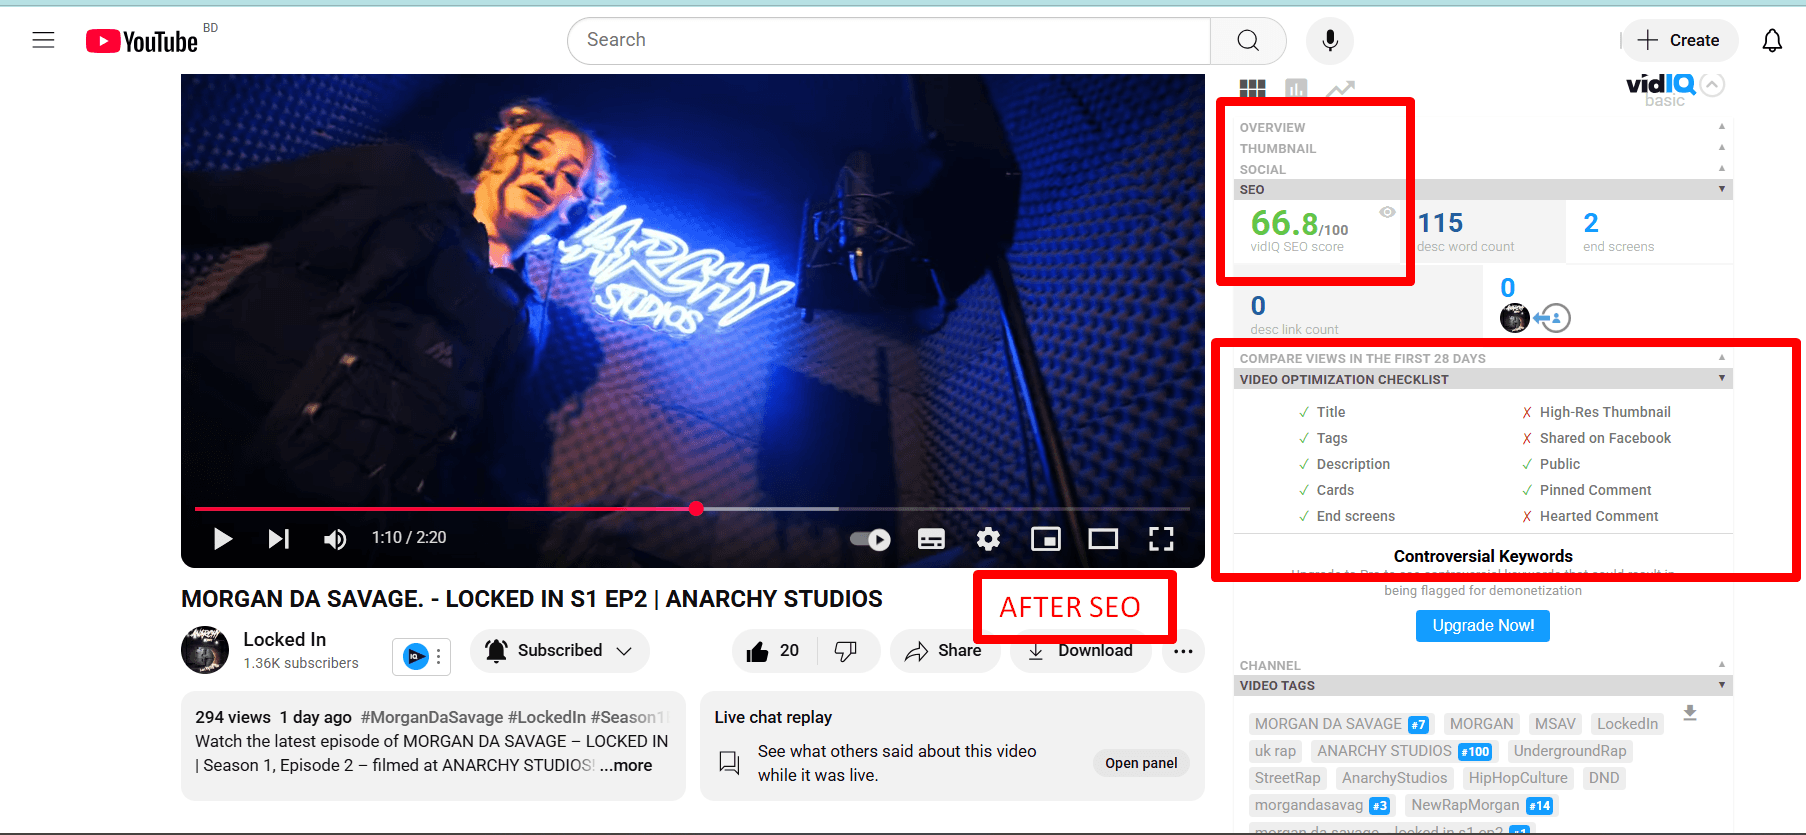Click the vidIQ channel badge icon
Screen dimensions: 1806x835
tap(415, 657)
